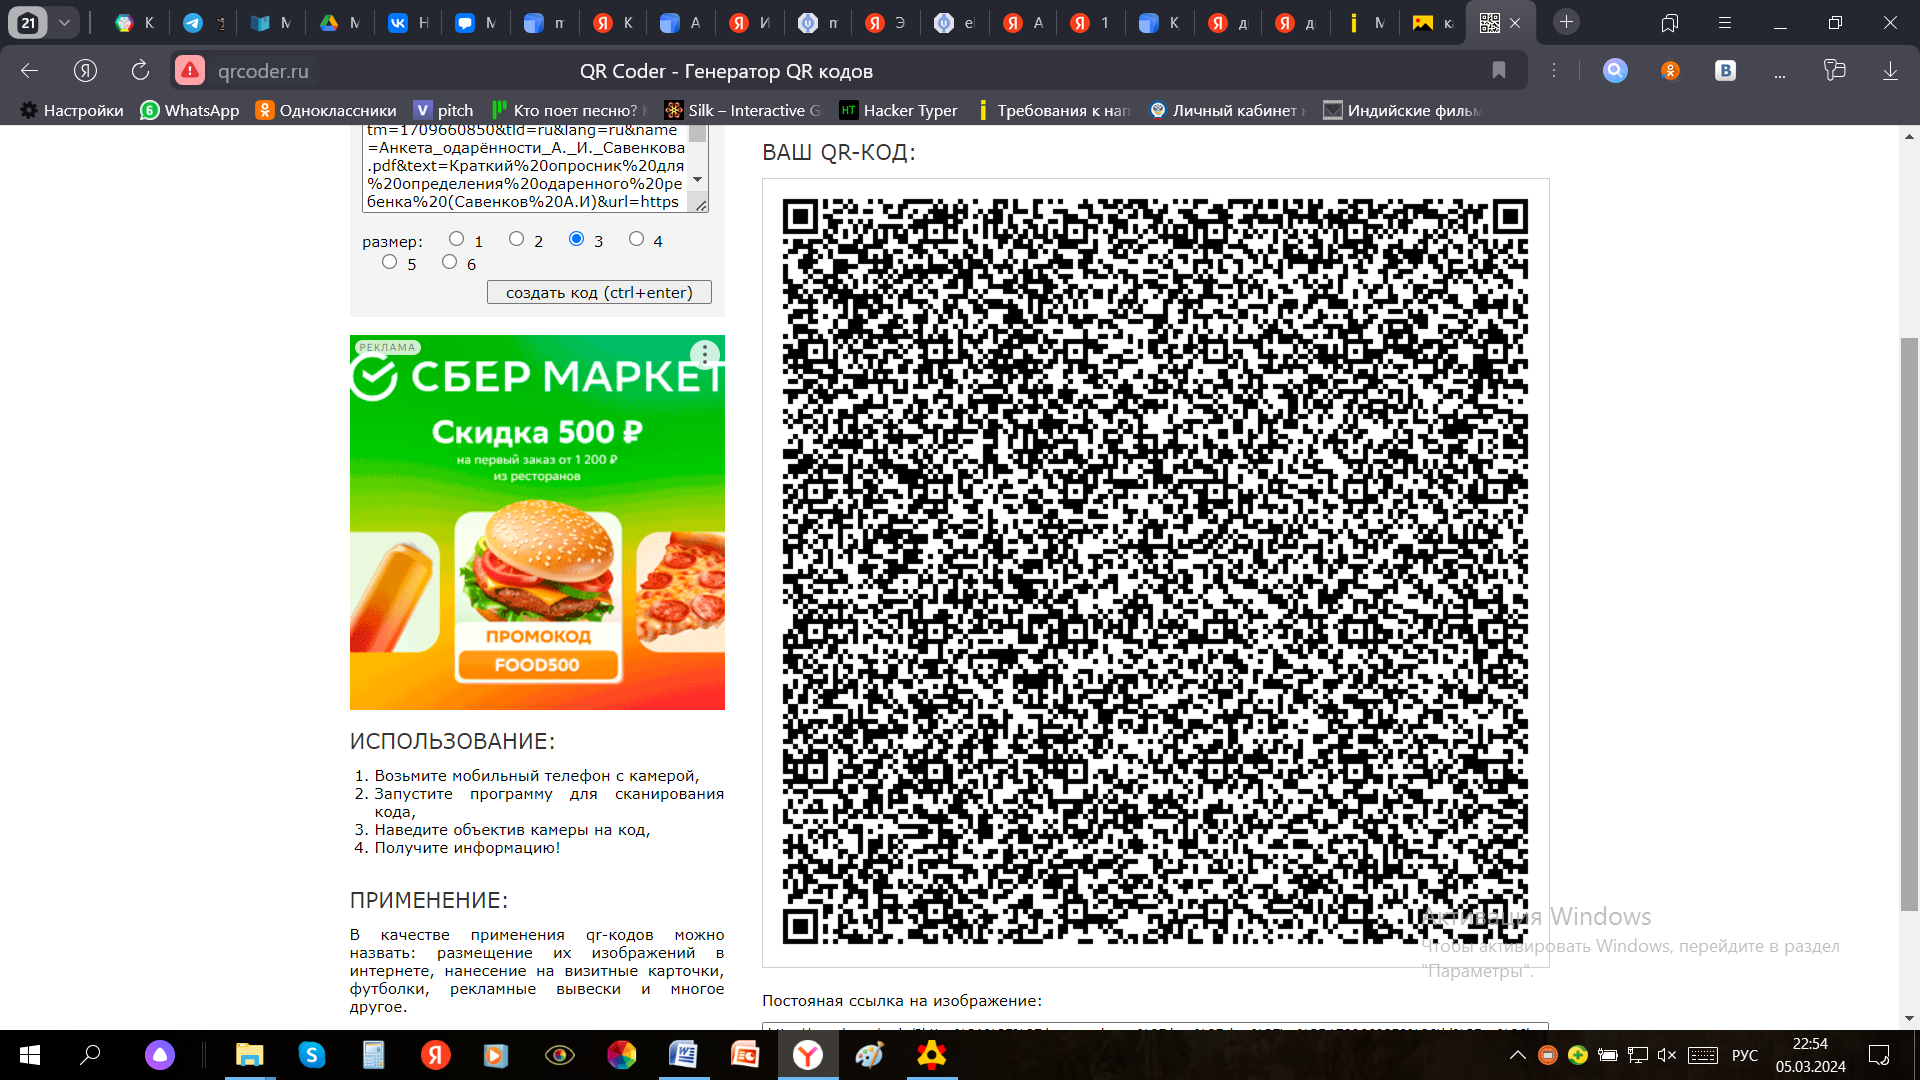Open the clock showing 22:54

coord(1810,1055)
